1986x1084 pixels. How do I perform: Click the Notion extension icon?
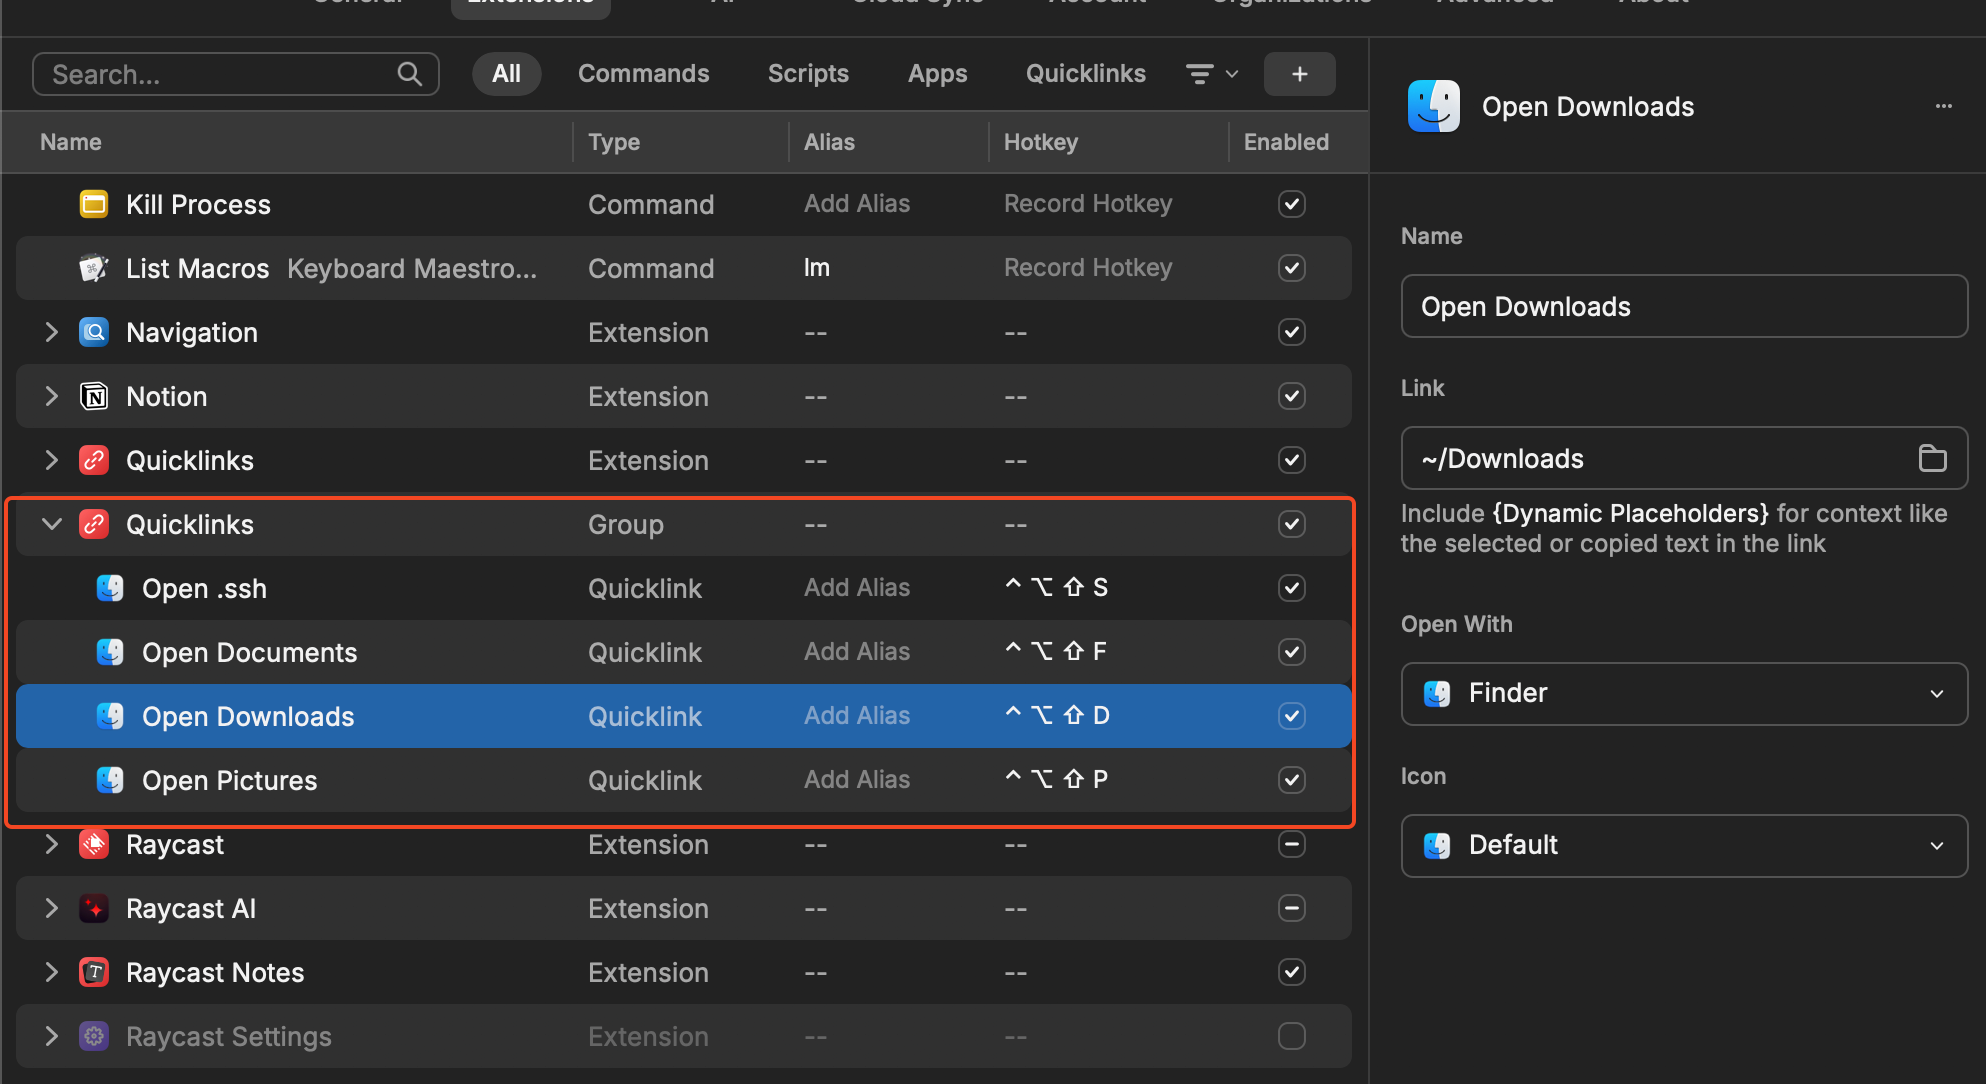(x=94, y=397)
